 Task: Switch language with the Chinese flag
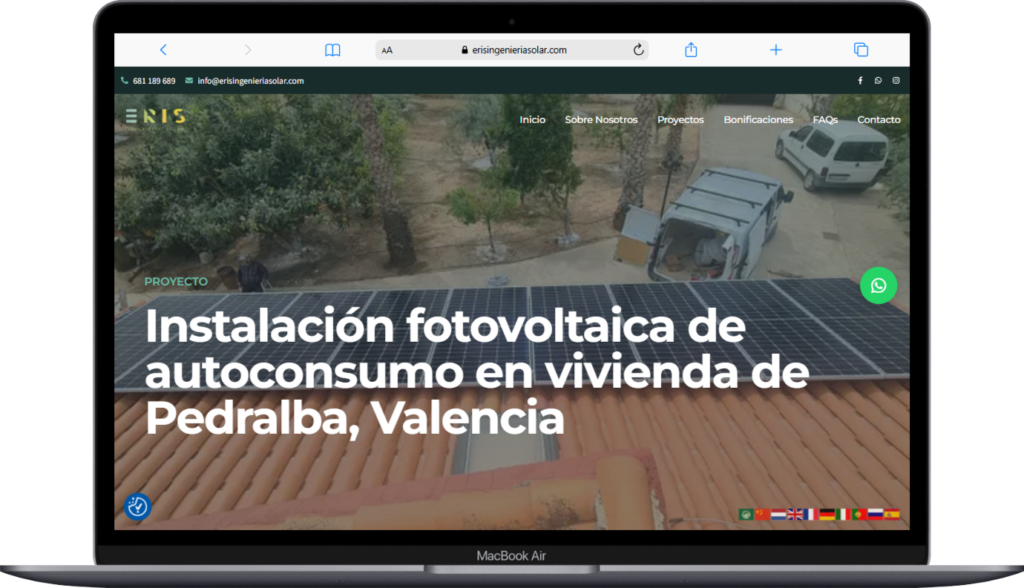(763, 514)
